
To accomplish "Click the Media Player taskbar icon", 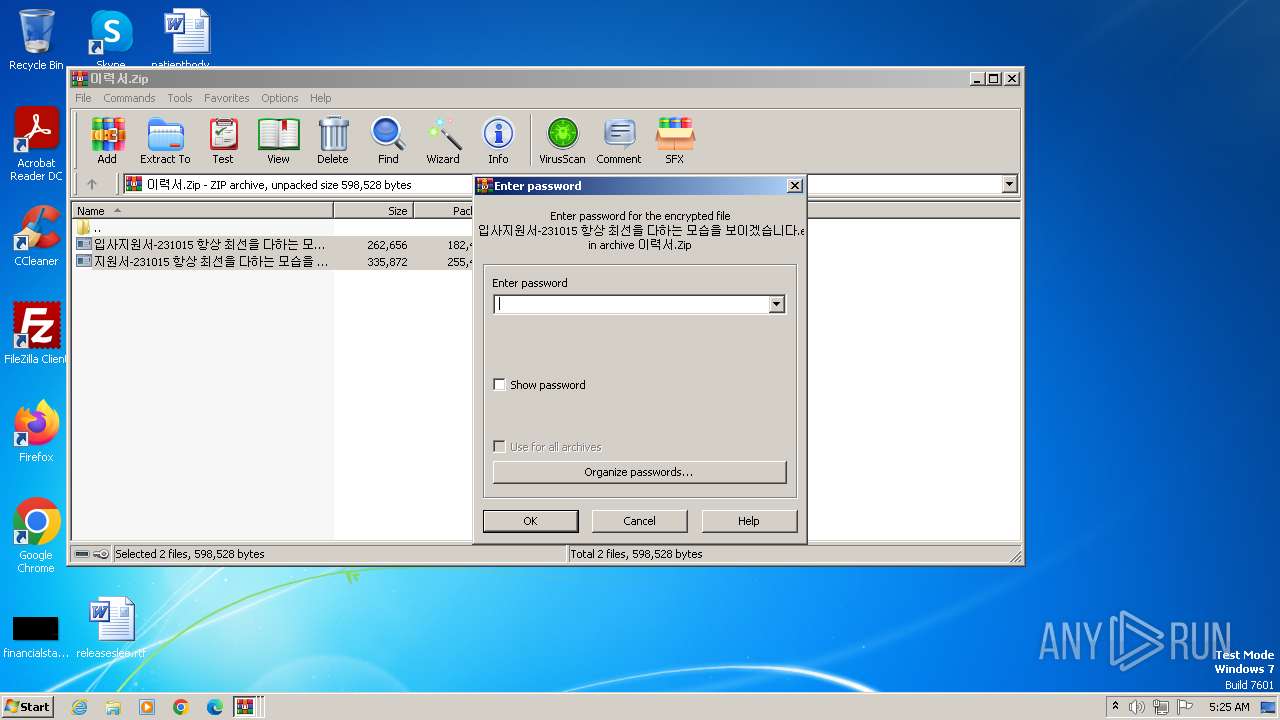I will coord(147,707).
